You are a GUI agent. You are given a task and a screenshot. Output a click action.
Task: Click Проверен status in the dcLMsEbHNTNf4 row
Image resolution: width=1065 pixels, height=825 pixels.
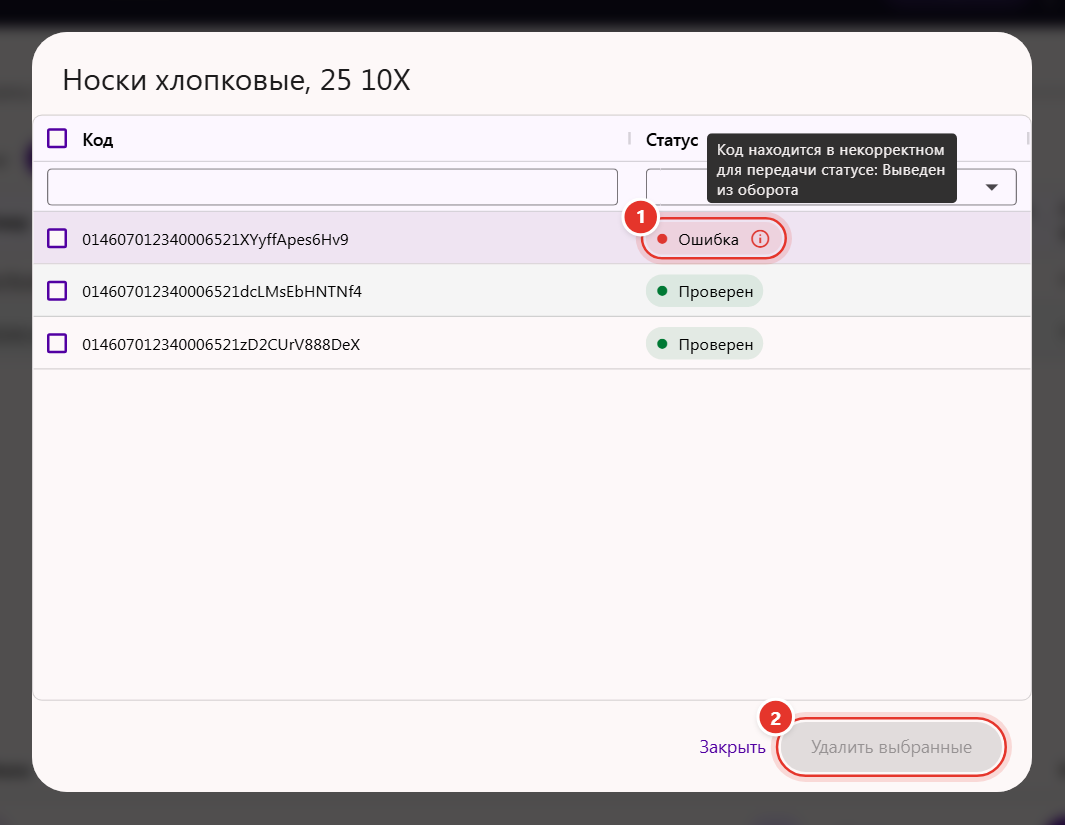704,291
